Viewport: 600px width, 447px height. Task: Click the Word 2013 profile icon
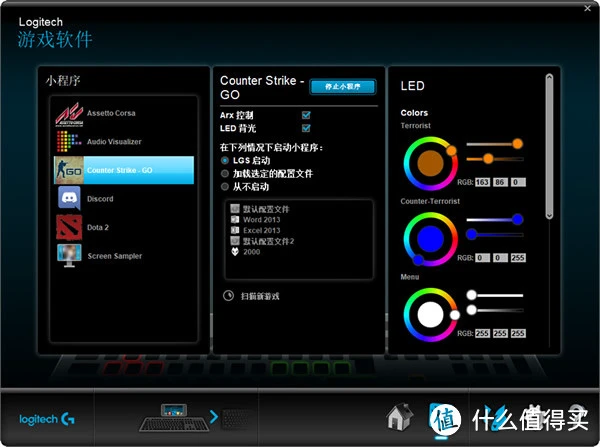coord(235,219)
